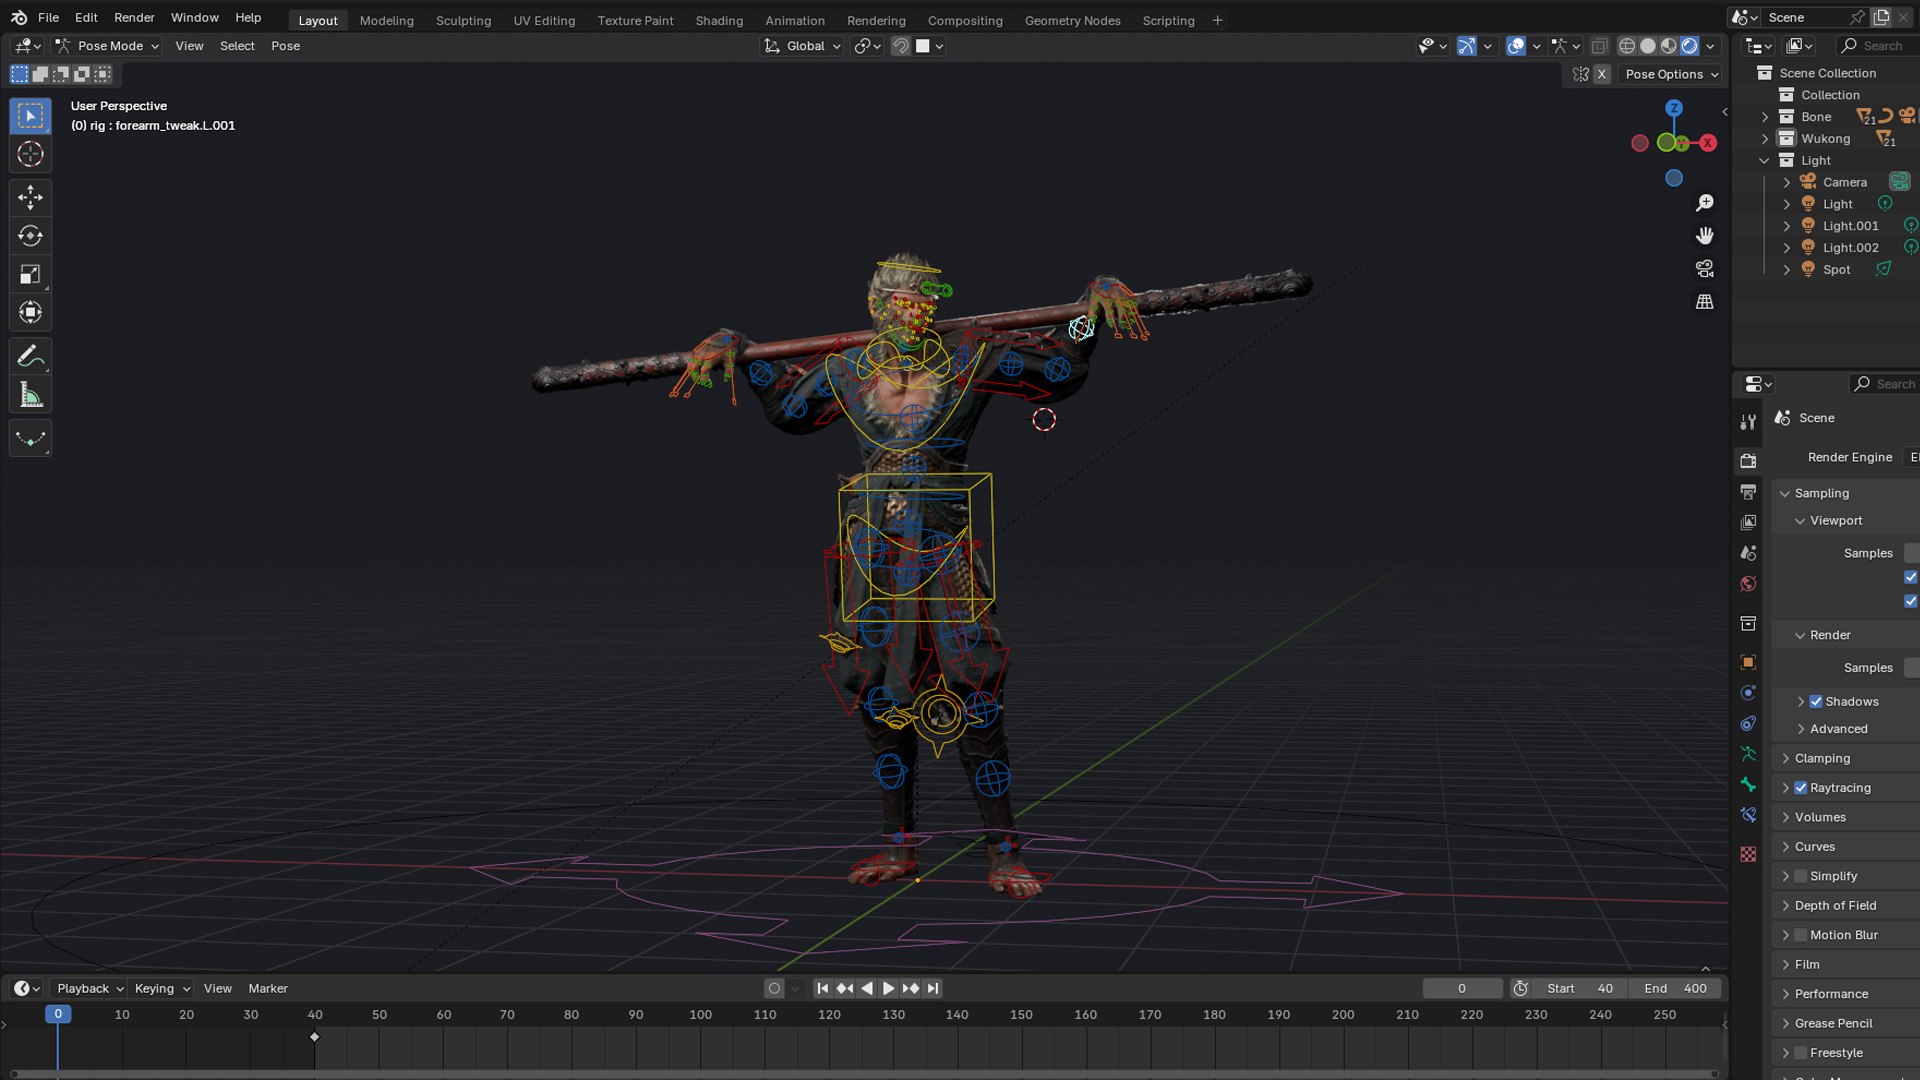Expand the Depth of Field panel
Image resolution: width=1920 pixels, height=1080 pixels.
click(x=1785, y=906)
